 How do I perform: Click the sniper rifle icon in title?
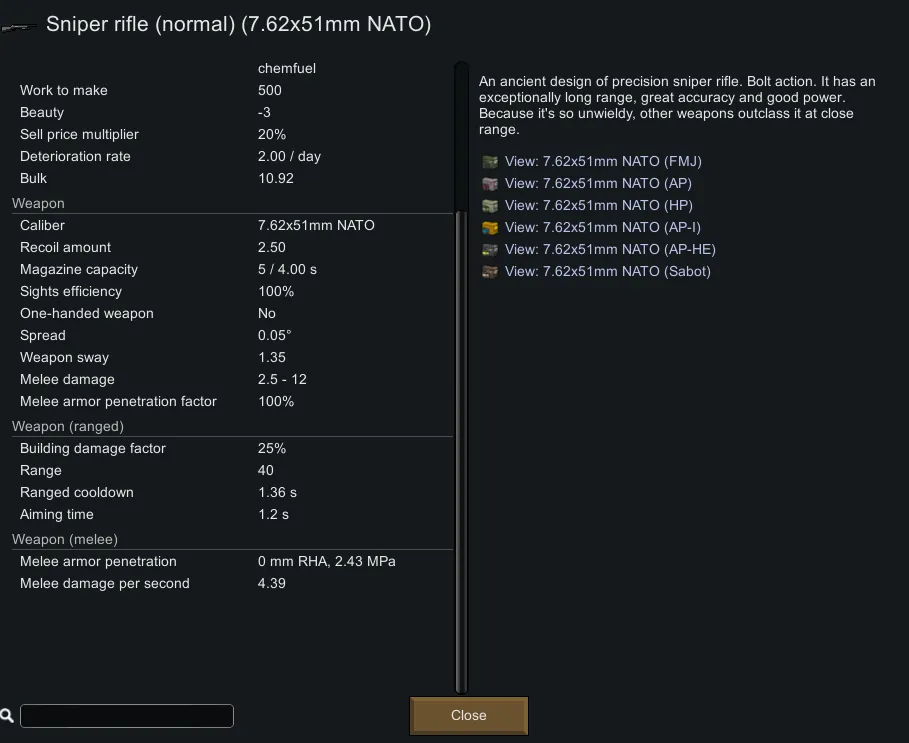point(21,25)
